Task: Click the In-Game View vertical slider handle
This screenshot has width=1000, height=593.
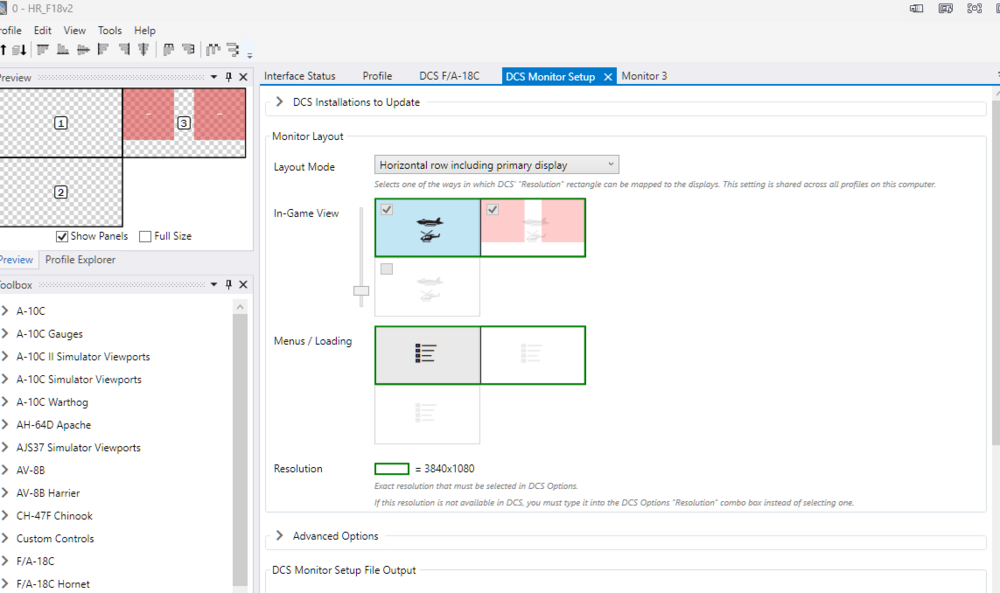Action: pos(361,291)
